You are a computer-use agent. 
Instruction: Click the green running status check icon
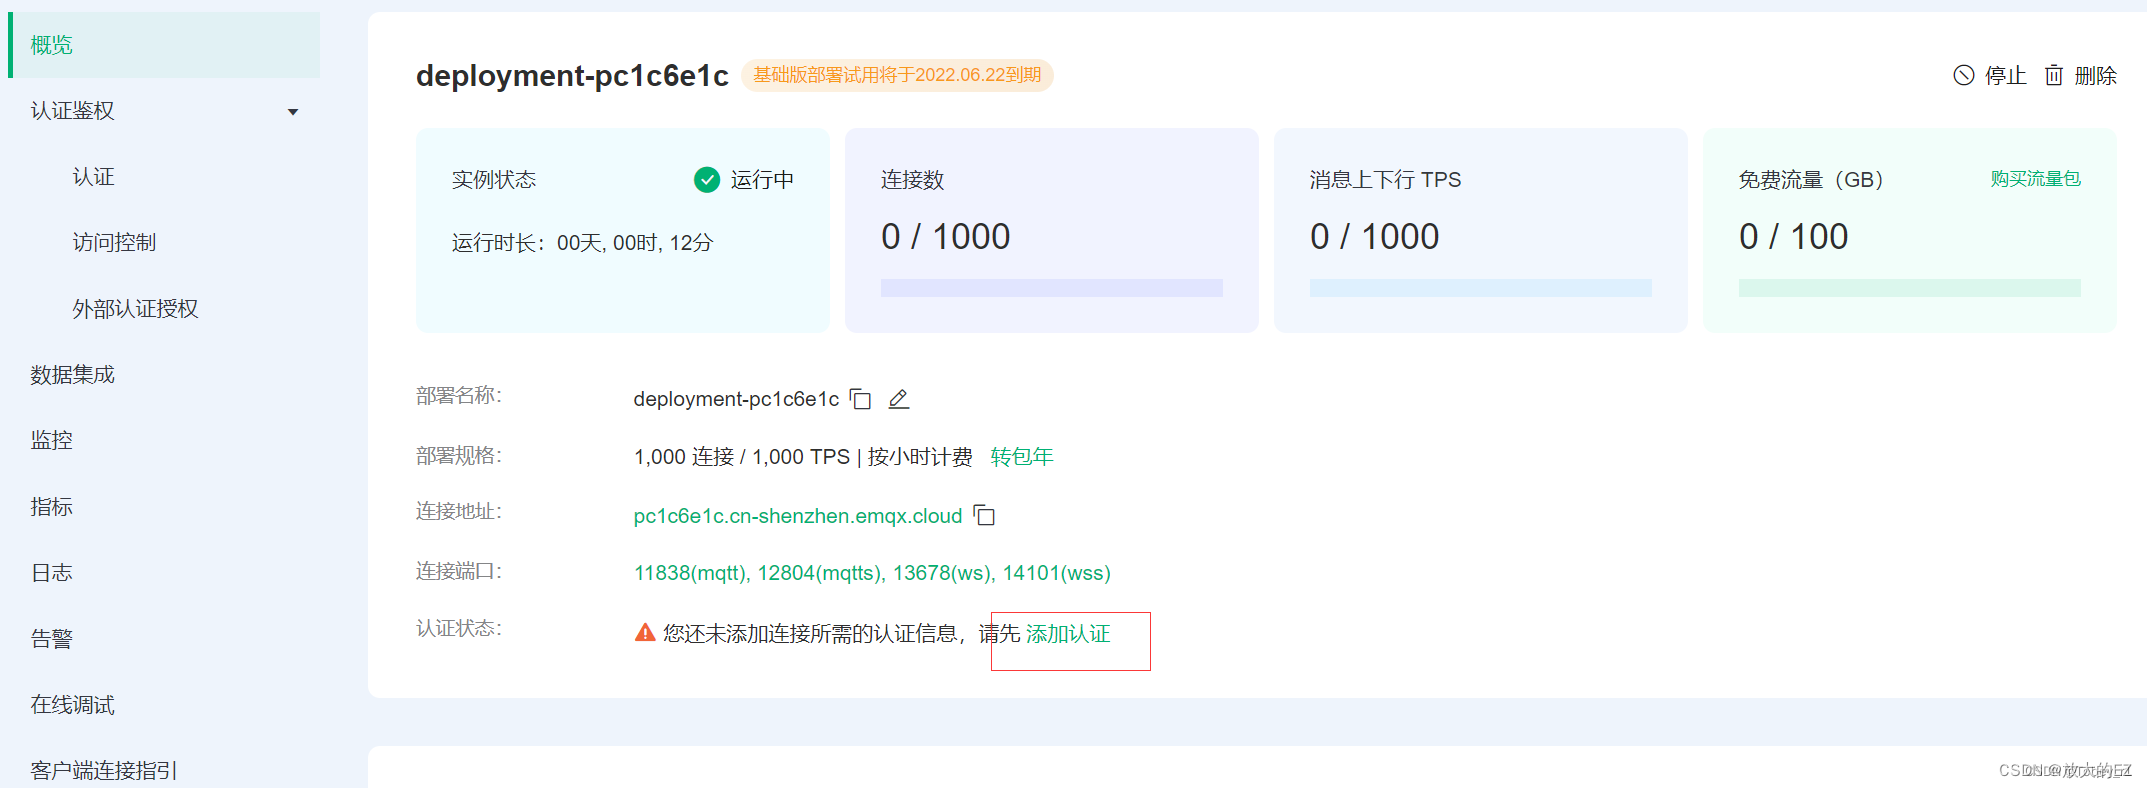coord(707,179)
